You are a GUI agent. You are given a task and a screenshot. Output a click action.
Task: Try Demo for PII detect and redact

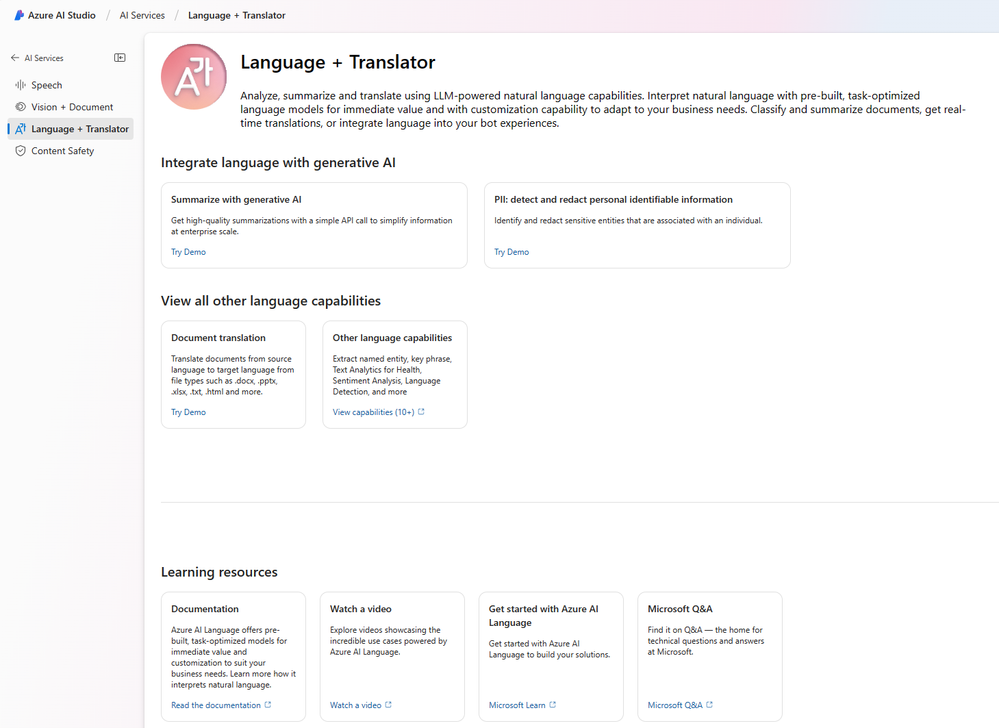[512, 252]
